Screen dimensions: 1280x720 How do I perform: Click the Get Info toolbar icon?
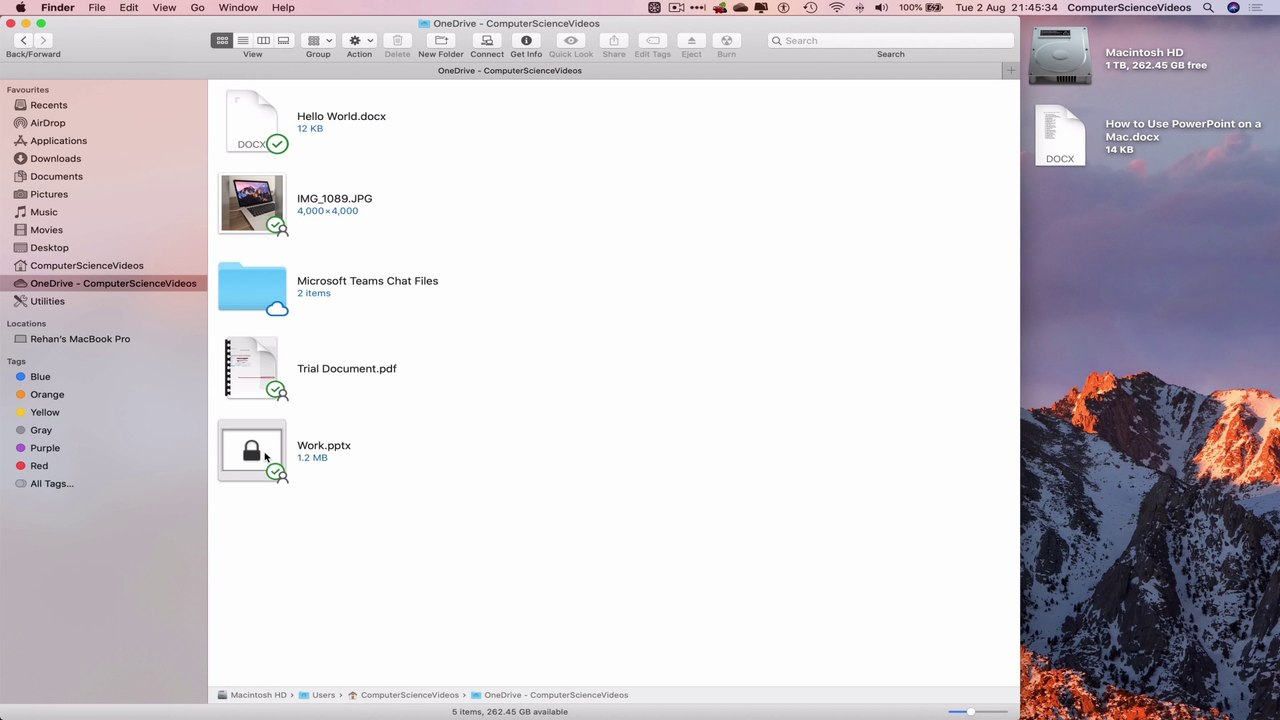click(526, 40)
